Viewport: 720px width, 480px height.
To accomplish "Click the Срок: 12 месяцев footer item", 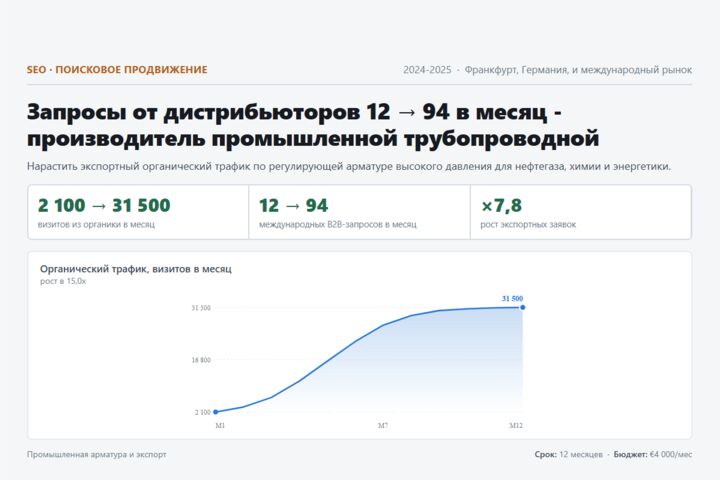I will click(x=568, y=454).
